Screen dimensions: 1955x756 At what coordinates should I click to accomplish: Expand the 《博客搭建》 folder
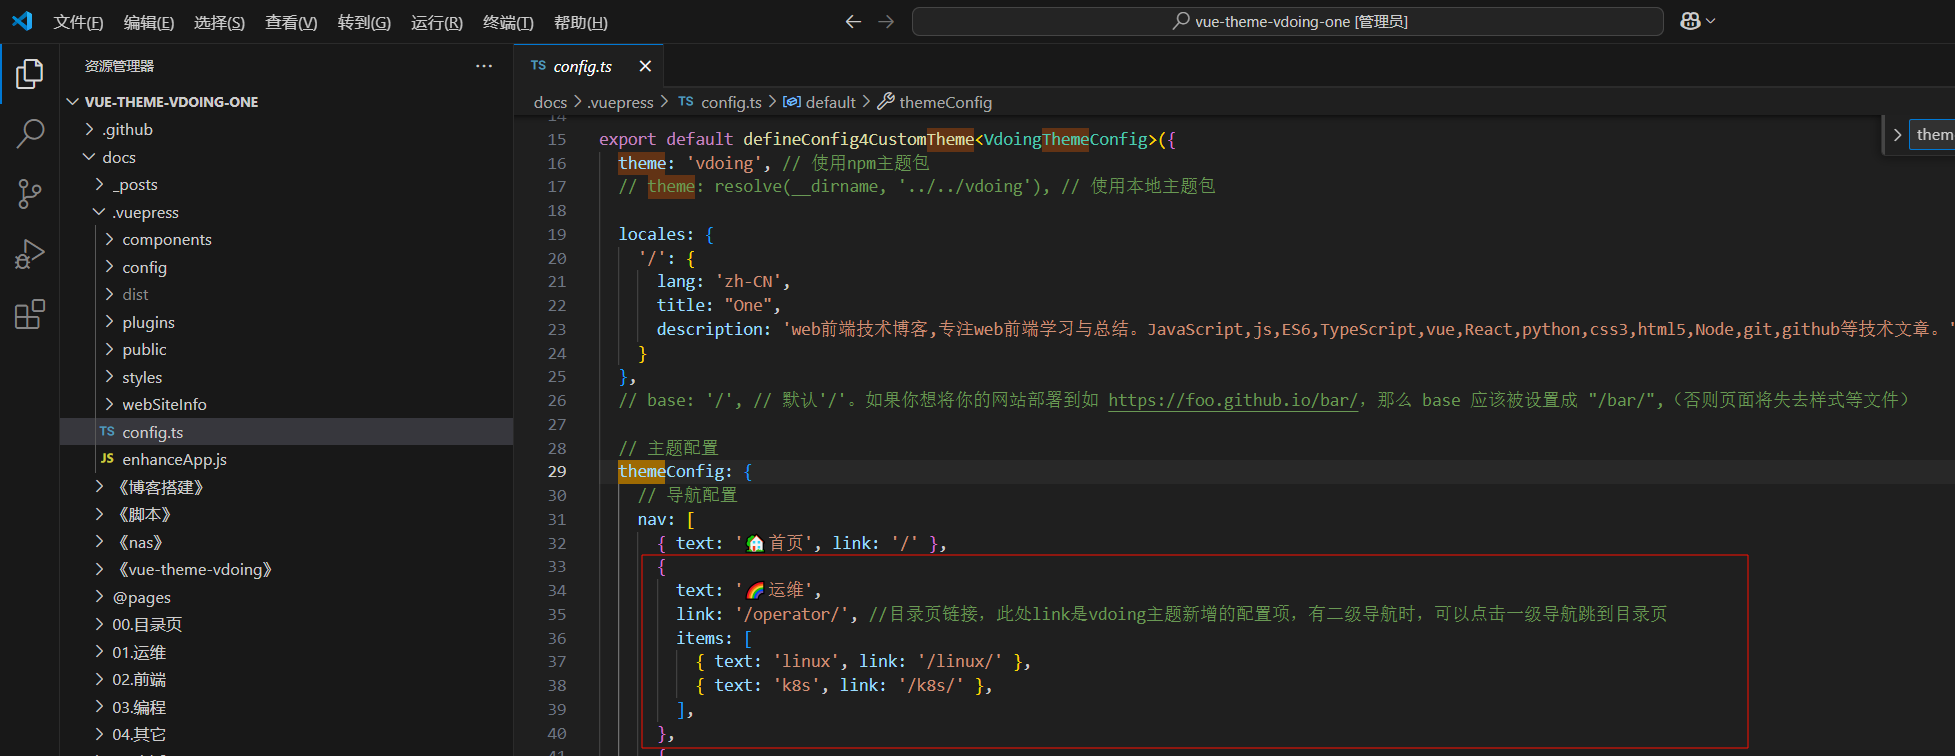286,487
